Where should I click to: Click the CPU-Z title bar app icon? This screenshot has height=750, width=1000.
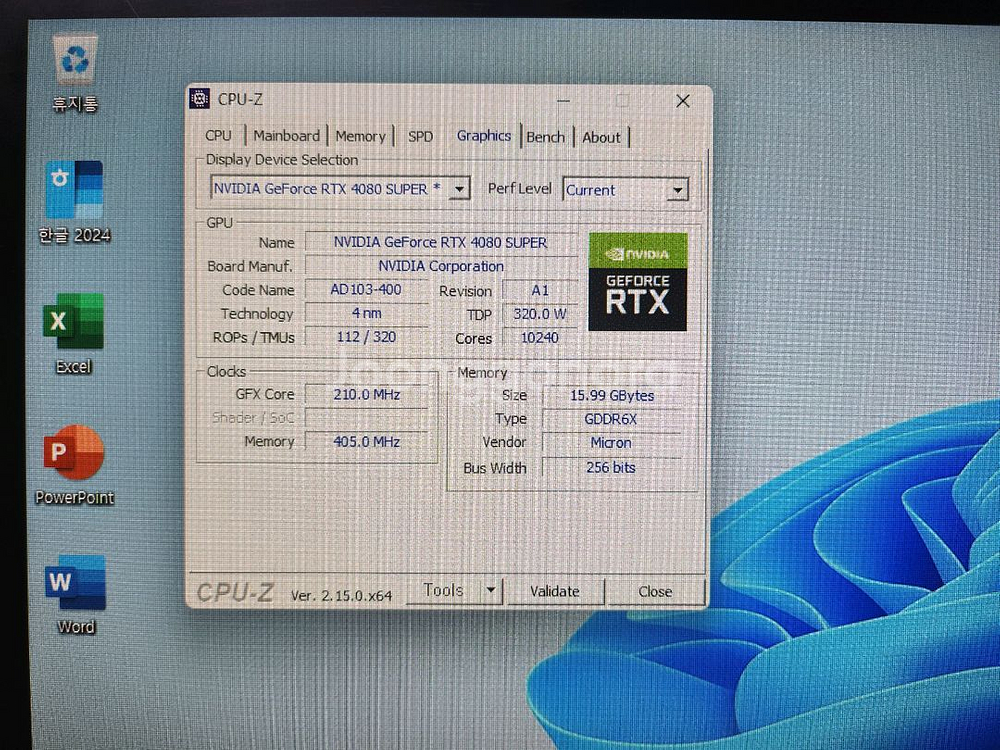tap(200, 99)
